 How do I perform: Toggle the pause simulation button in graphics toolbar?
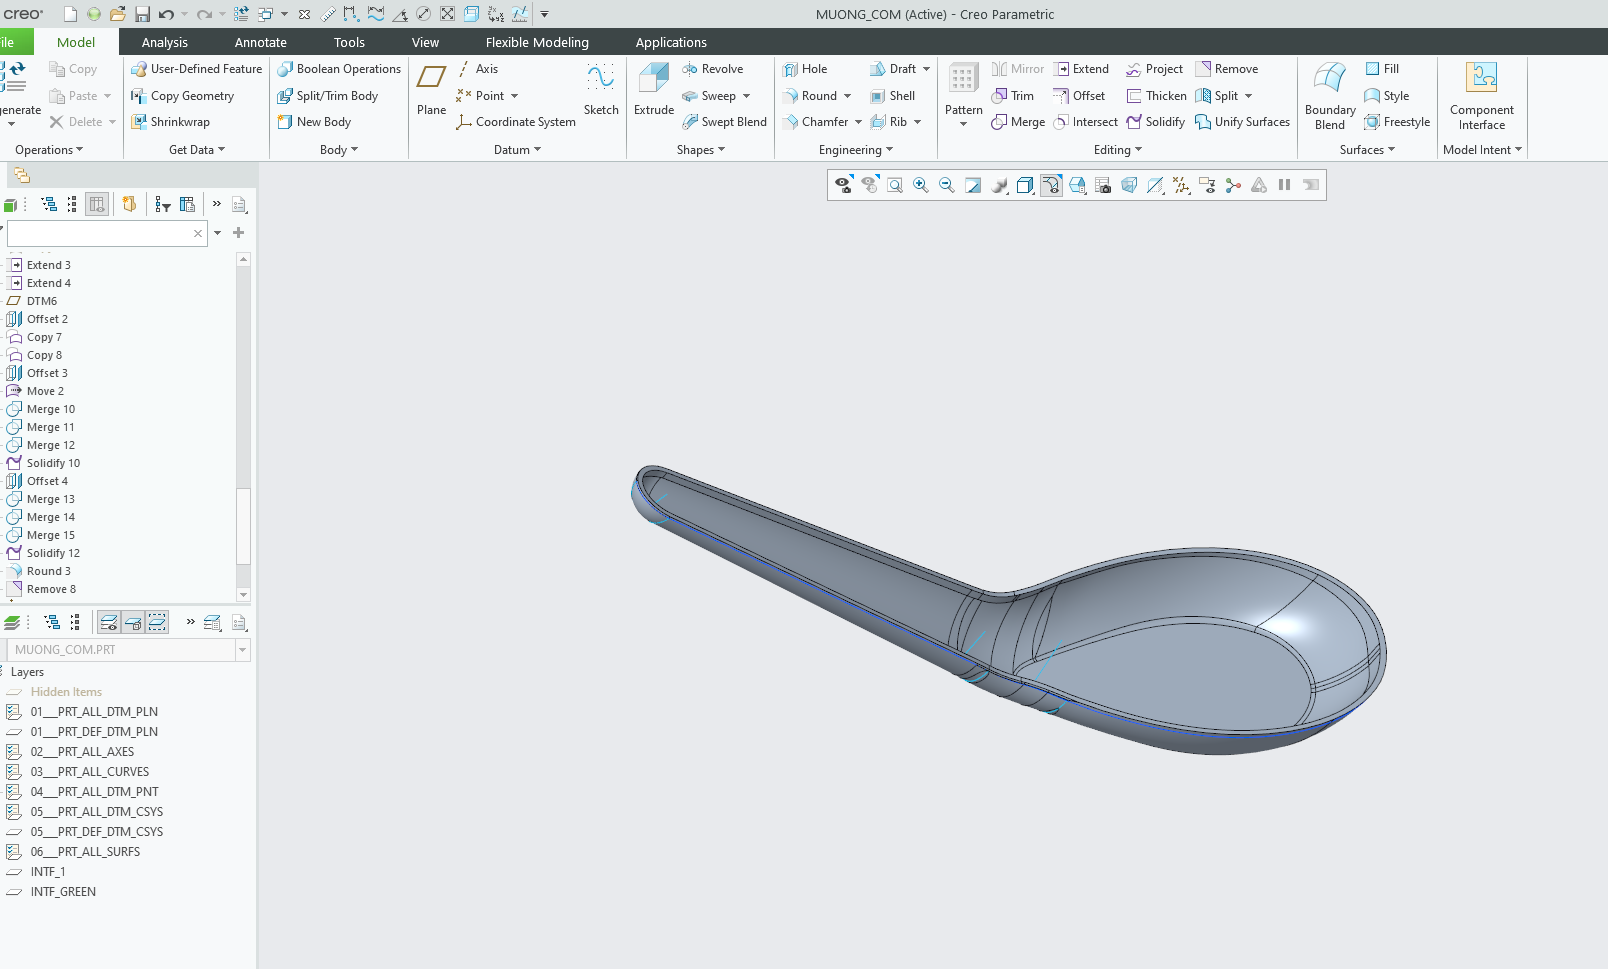coord(1285,185)
